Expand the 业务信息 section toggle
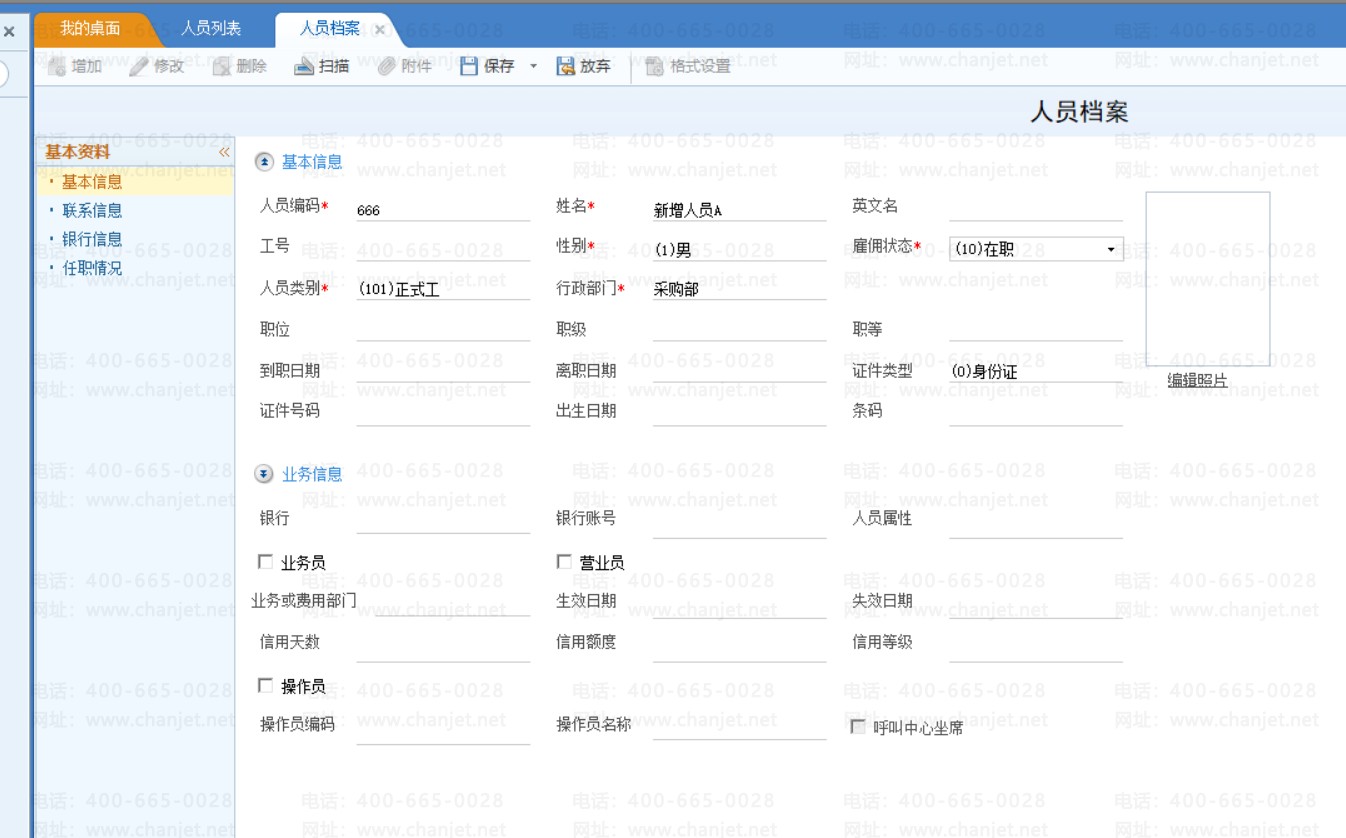This screenshot has width=1346, height=838. pos(264,474)
